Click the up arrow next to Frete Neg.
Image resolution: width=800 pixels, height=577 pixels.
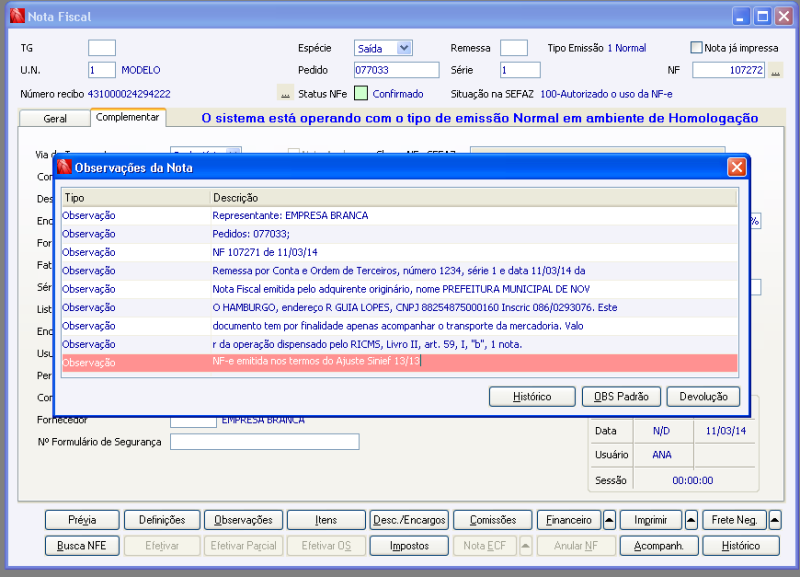[774, 520]
